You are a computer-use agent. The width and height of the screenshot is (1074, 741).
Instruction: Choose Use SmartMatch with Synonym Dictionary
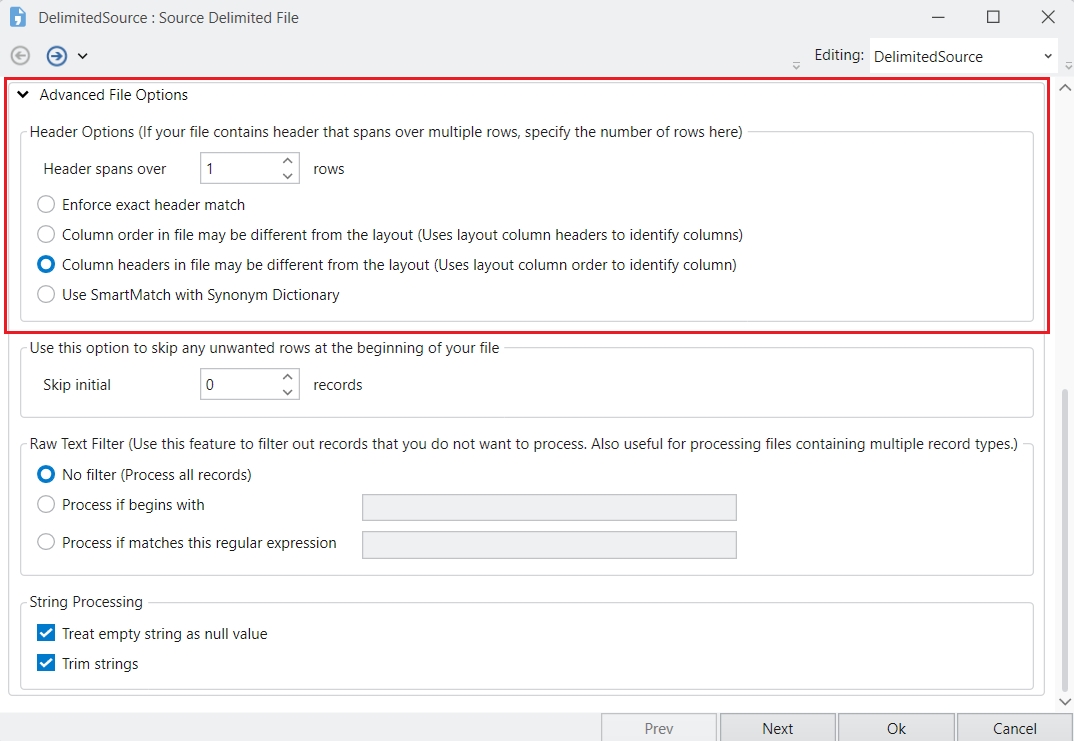(x=46, y=295)
